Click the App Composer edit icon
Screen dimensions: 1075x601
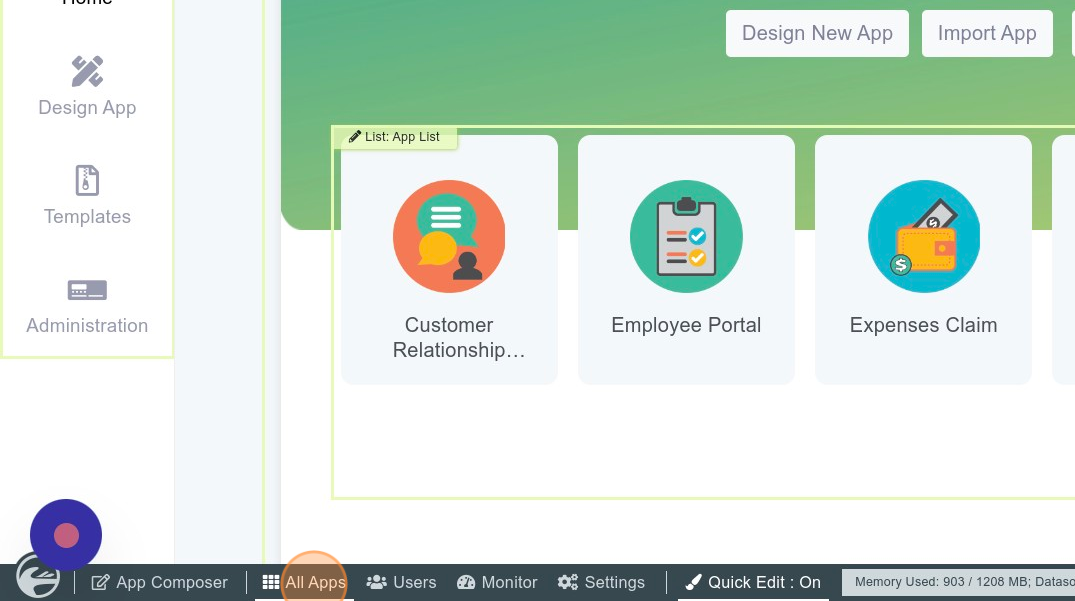[100, 582]
